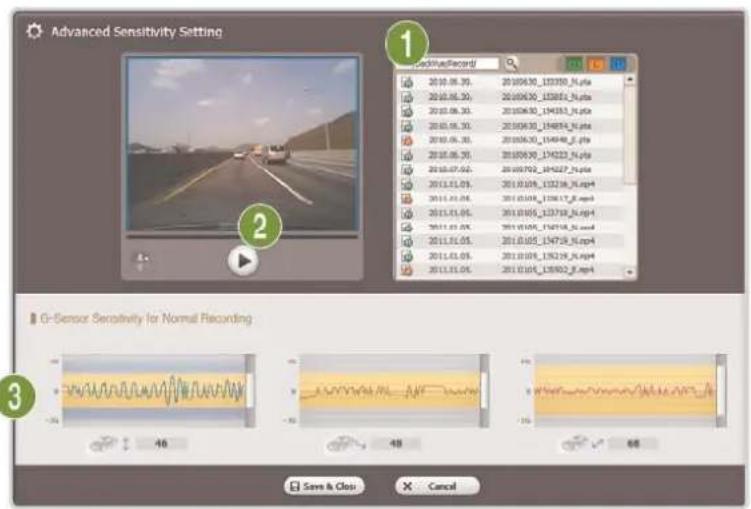Click the file list scrollbar thumb
This screenshot has height=509, width=751.
[x=630, y=134]
